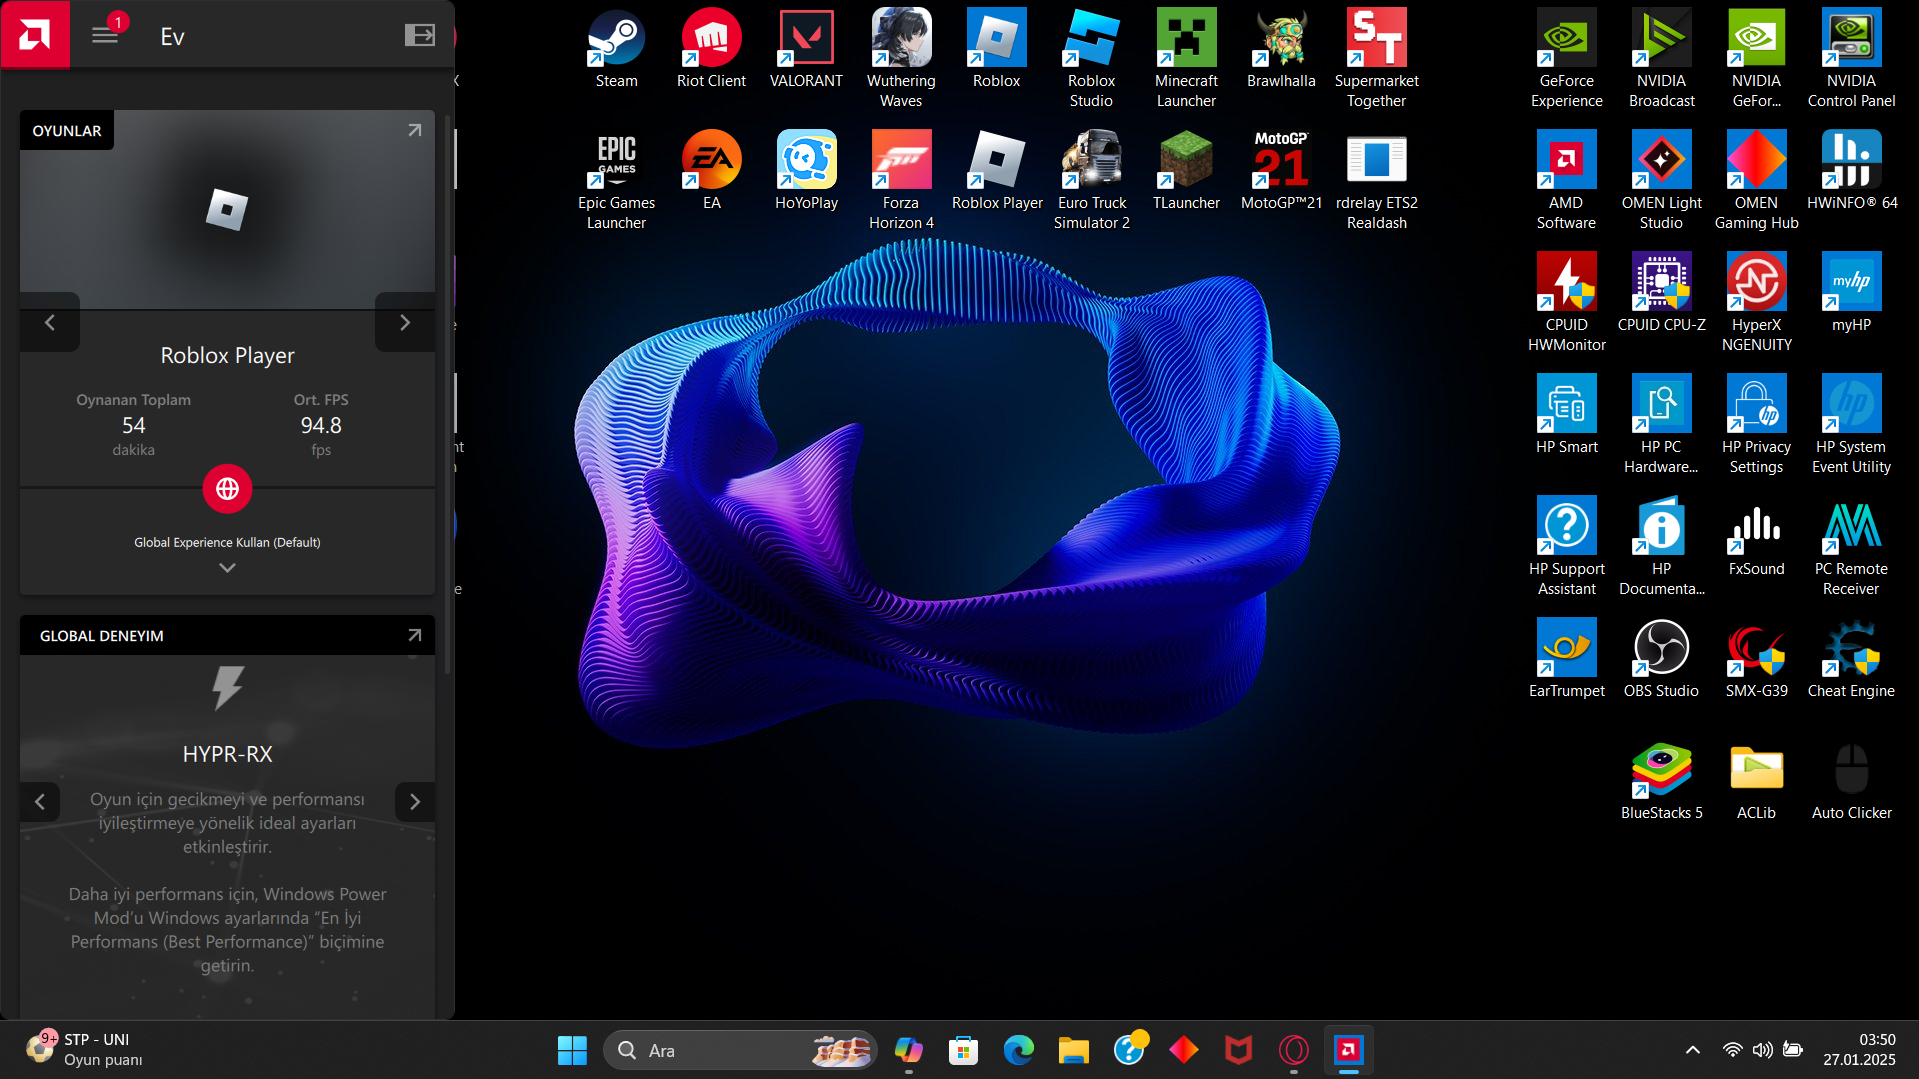Advance the OYUNLAR game carousel right arrow

(405, 322)
